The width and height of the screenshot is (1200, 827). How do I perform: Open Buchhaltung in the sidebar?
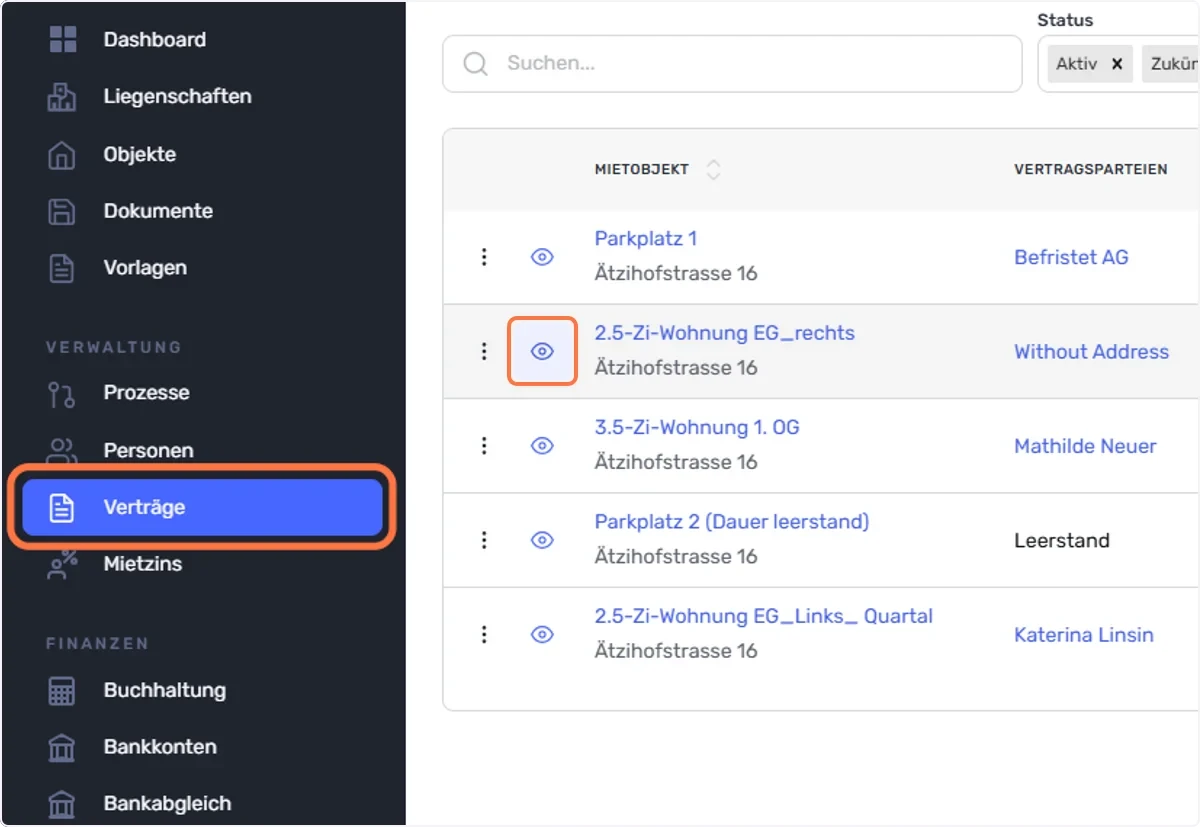(164, 690)
